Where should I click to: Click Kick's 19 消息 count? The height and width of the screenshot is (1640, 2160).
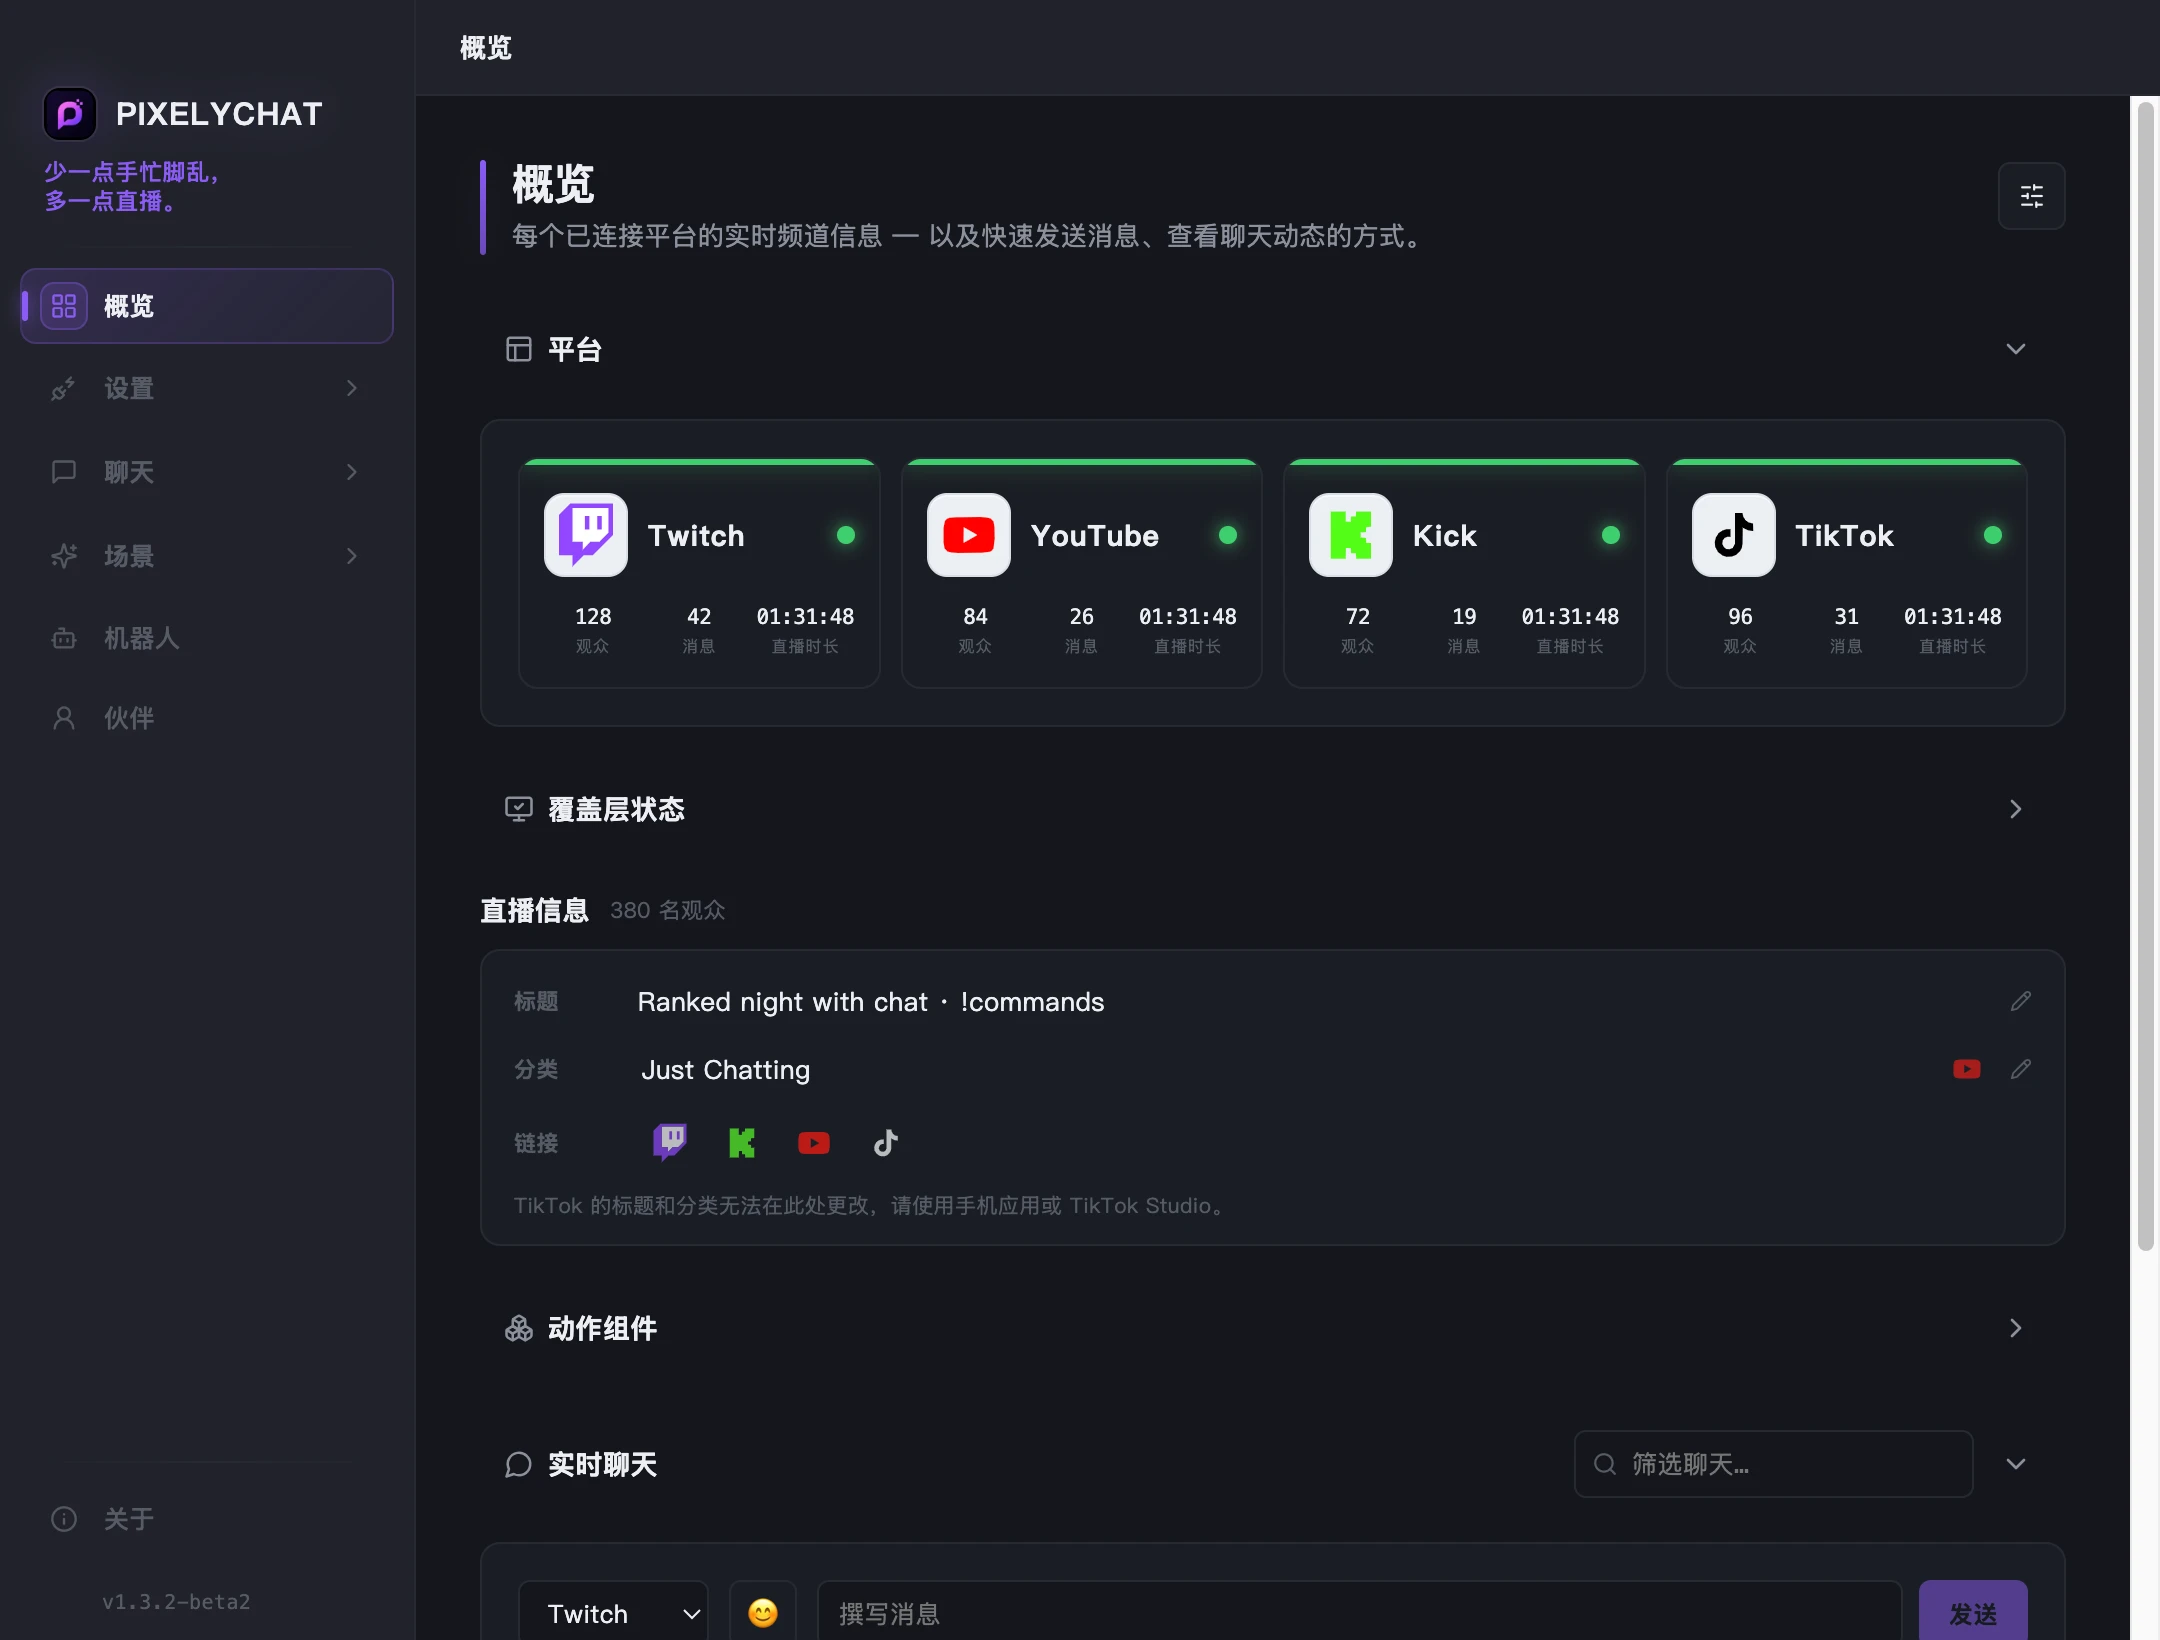(1464, 629)
